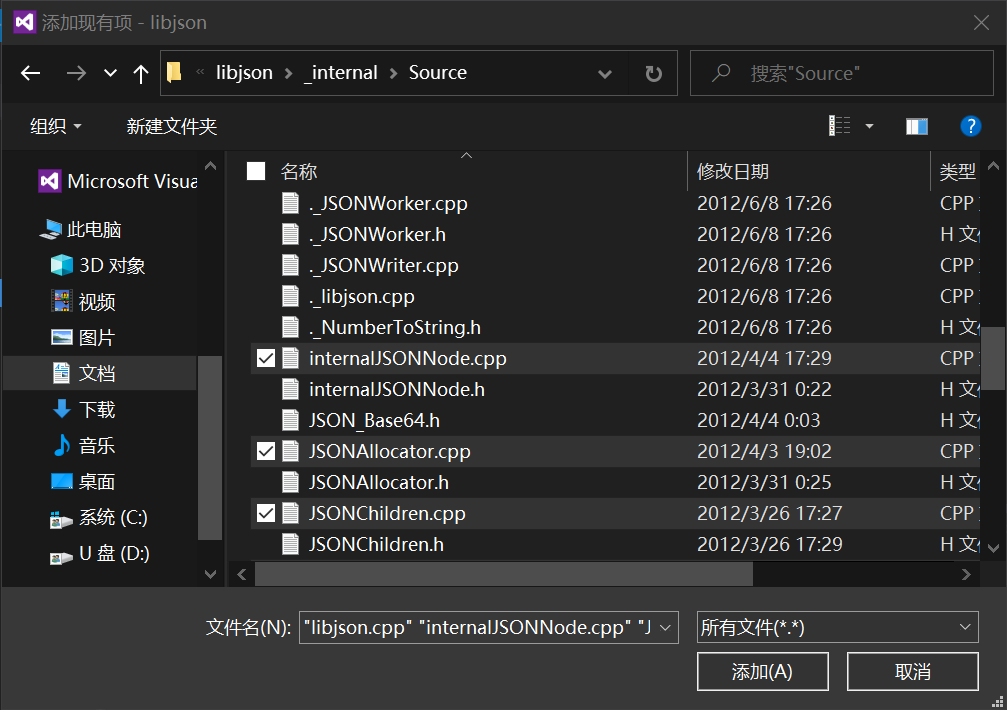This screenshot has height=710, width=1007.
Task: Uncheck the JSONAllocator.cpp checkbox
Action: click(266, 451)
